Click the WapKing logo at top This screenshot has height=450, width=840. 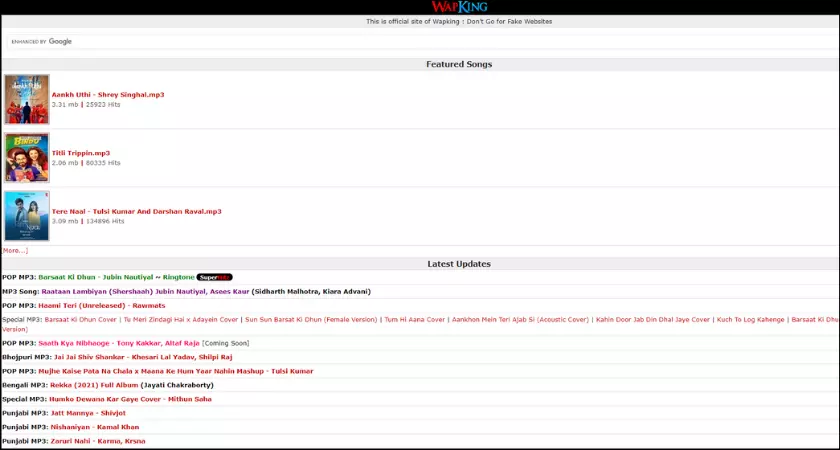(x=459, y=6)
